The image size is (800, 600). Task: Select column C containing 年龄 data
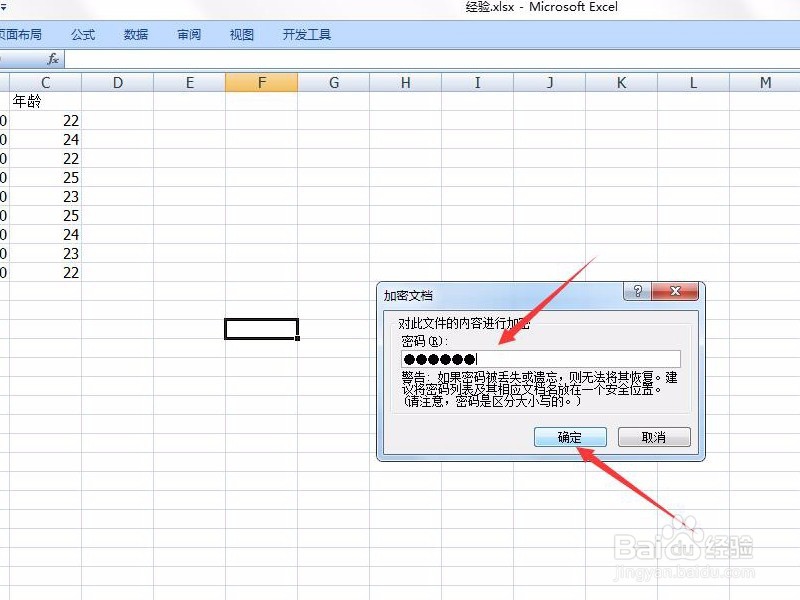(x=46, y=82)
